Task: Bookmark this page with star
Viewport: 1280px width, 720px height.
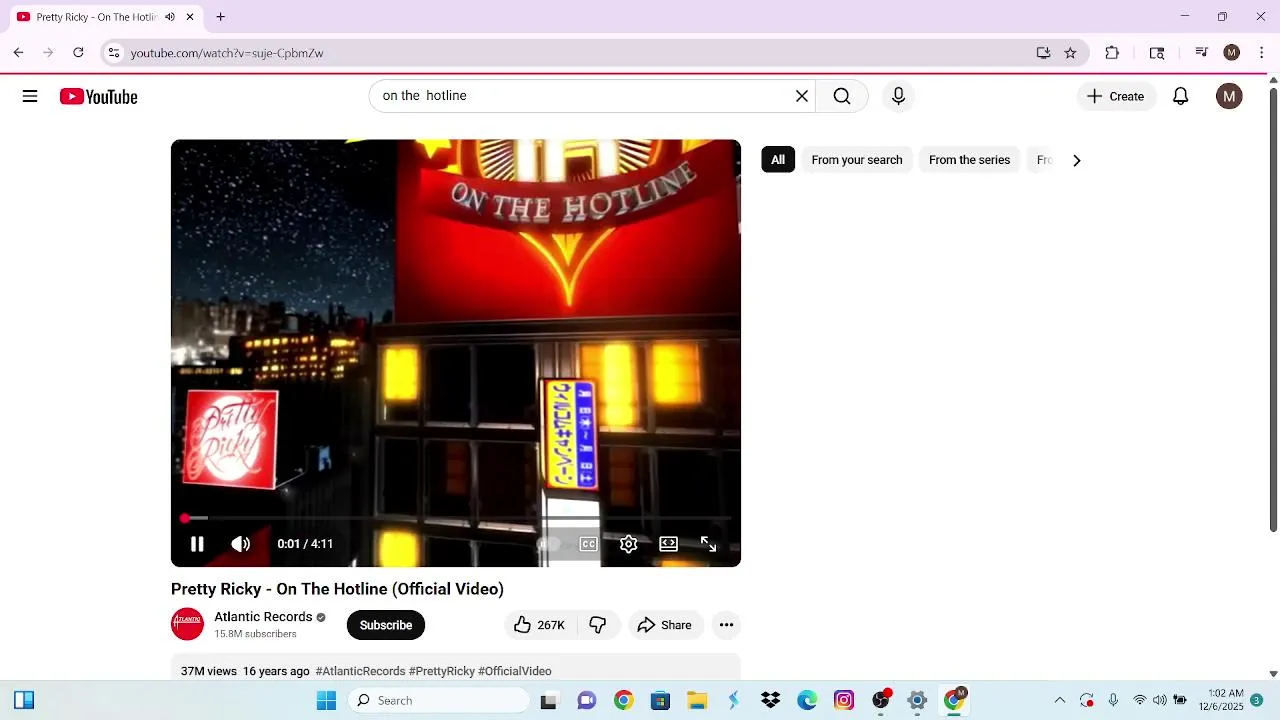Action: click(x=1070, y=53)
